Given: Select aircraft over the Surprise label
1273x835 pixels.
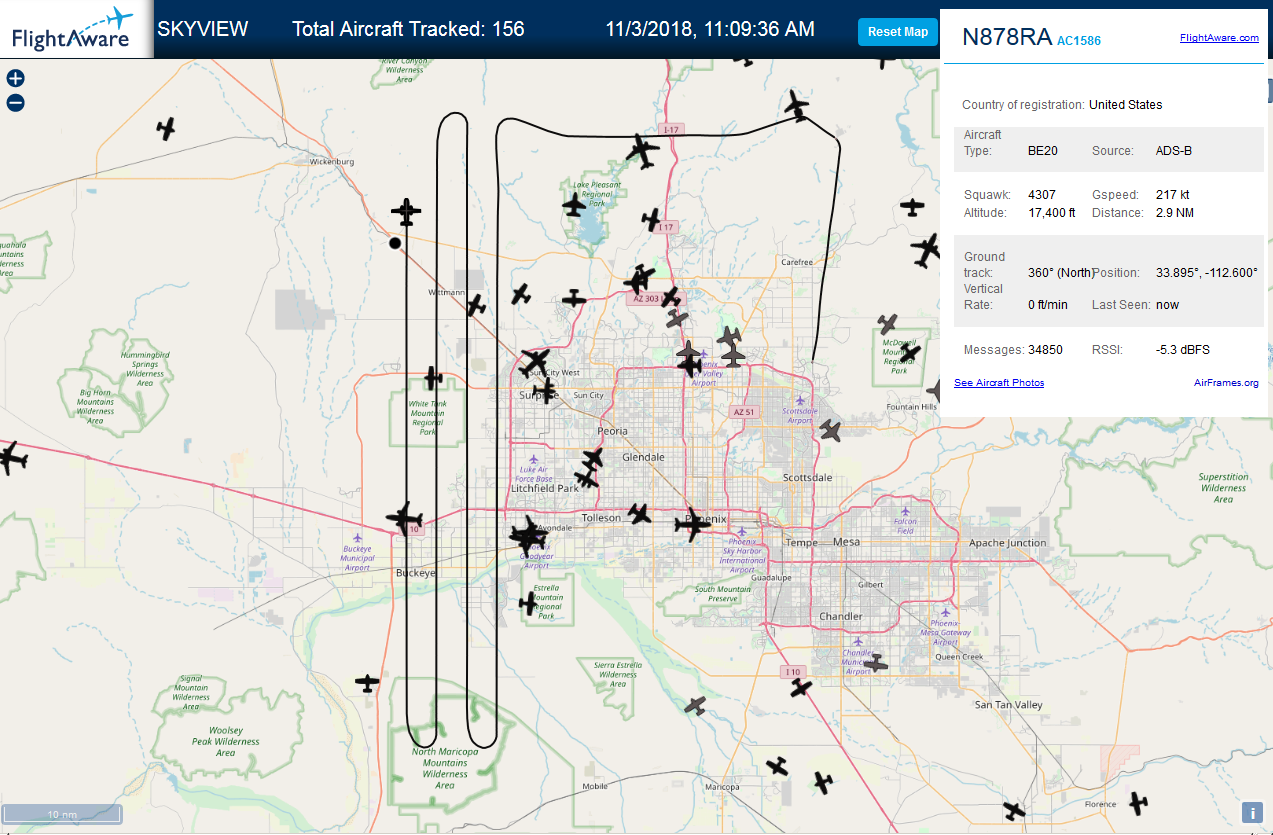Looking at the screenshot, I should point(545,389).
